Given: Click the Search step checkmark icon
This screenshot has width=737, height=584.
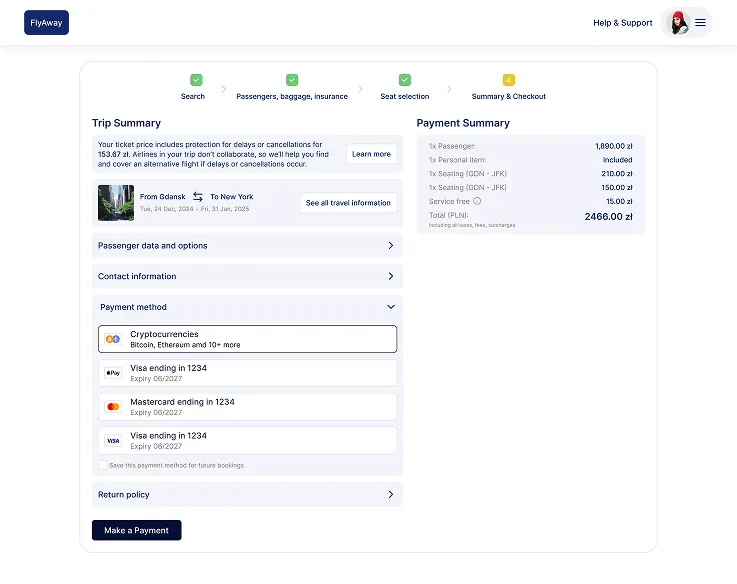Looking at the screenshot, I should (196, 80).
